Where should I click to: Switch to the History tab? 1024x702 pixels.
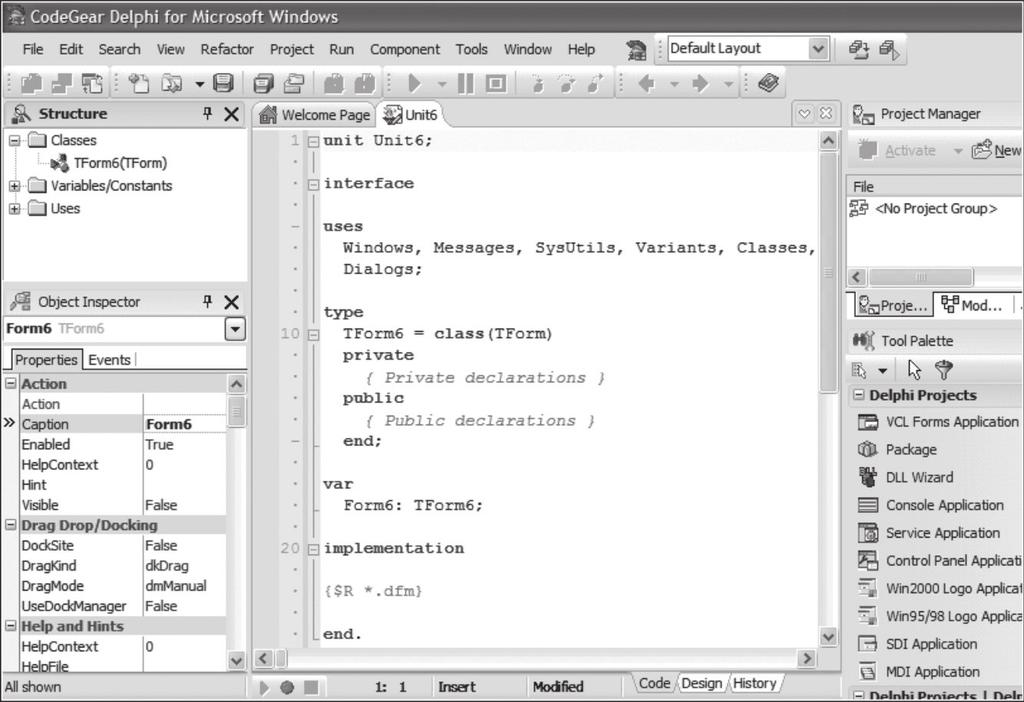[x=754, y=683]
